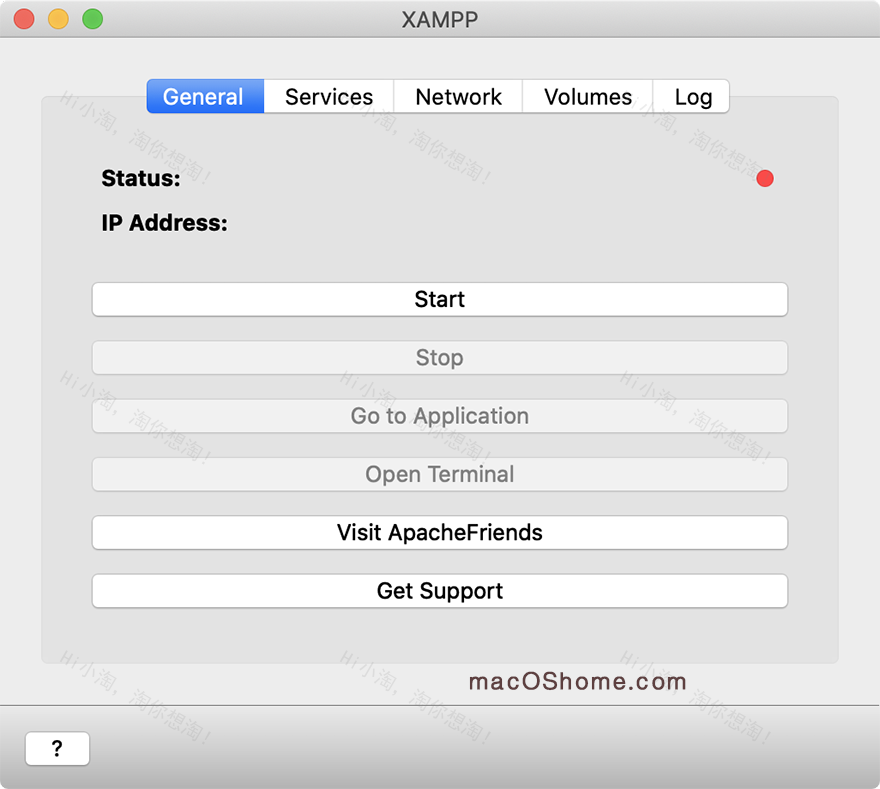880x789 pixels.
Task: Start the XAMPP server
Action: pos(440,299)
